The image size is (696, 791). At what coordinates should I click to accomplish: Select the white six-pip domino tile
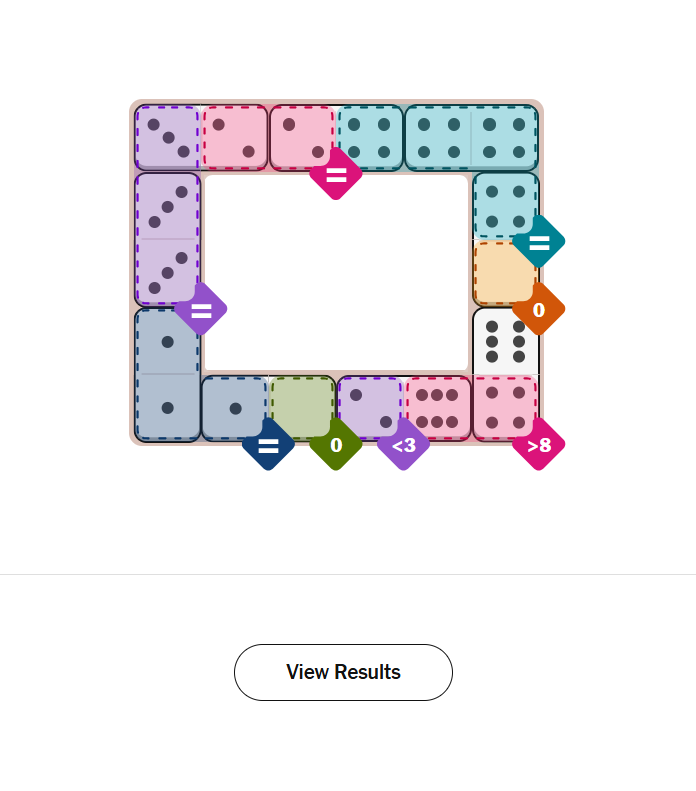click(x=505, y=341)
